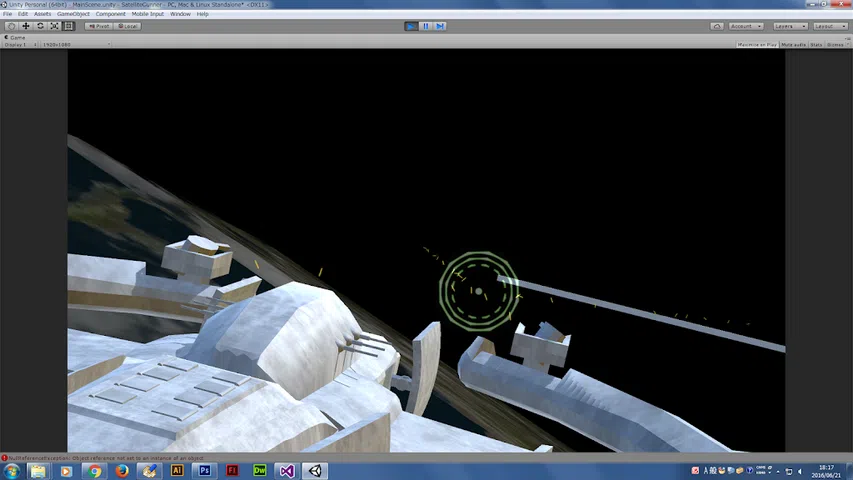
Task: Click the volume speaker tray icon
Action: [800, 471]
